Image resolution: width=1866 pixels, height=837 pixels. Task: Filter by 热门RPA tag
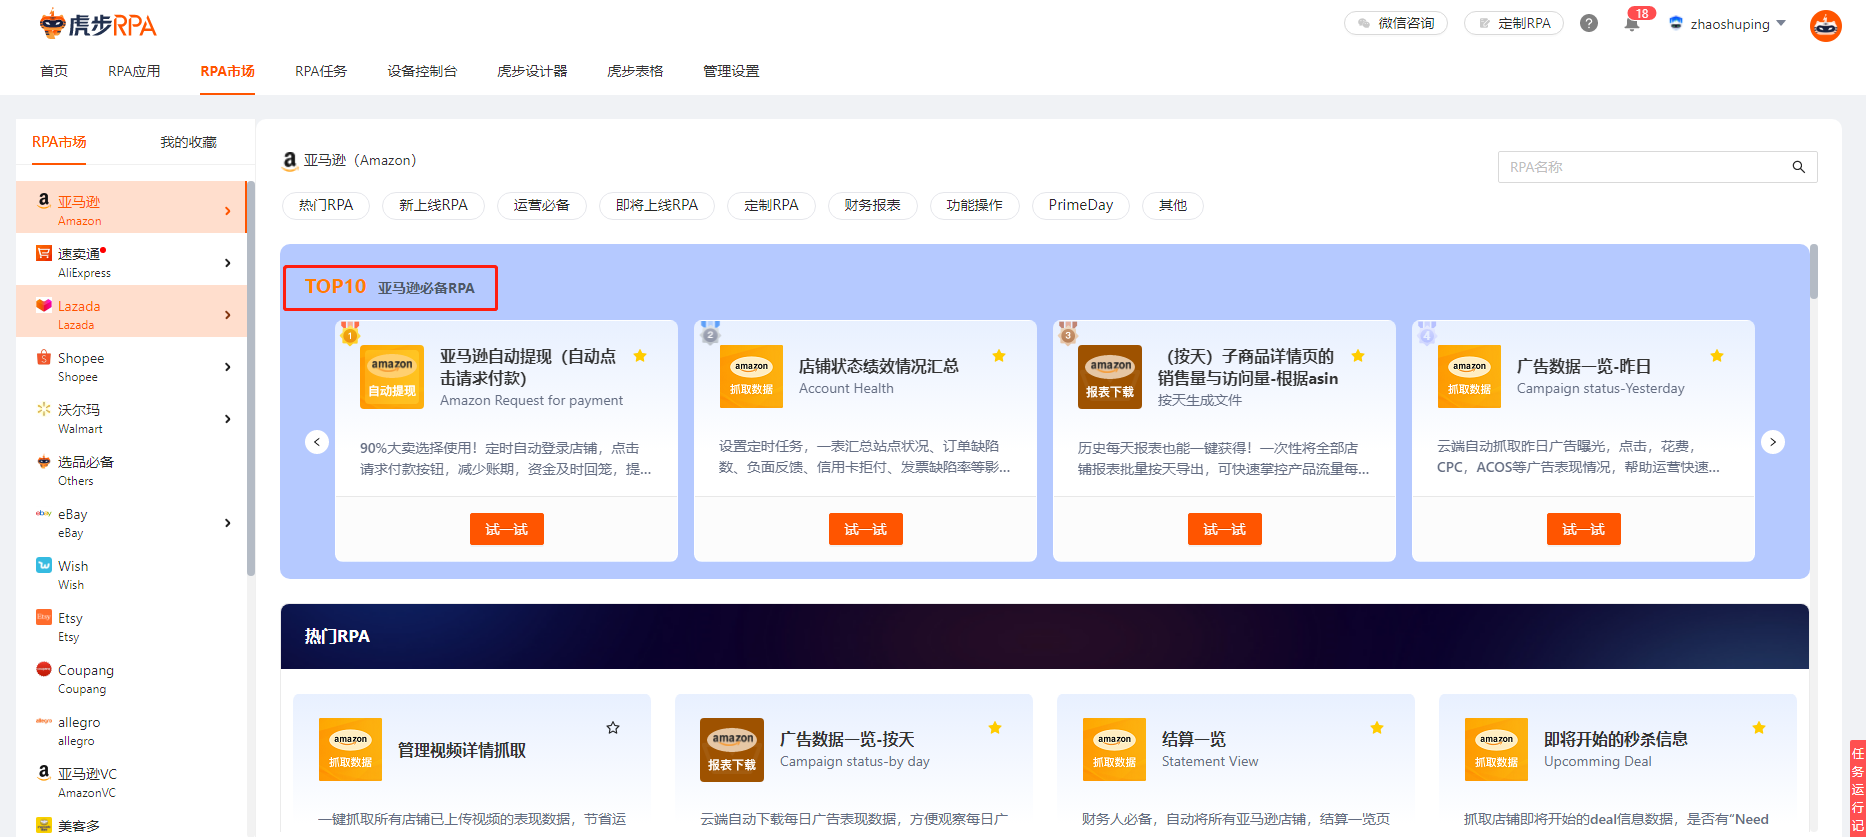(326, 205)
